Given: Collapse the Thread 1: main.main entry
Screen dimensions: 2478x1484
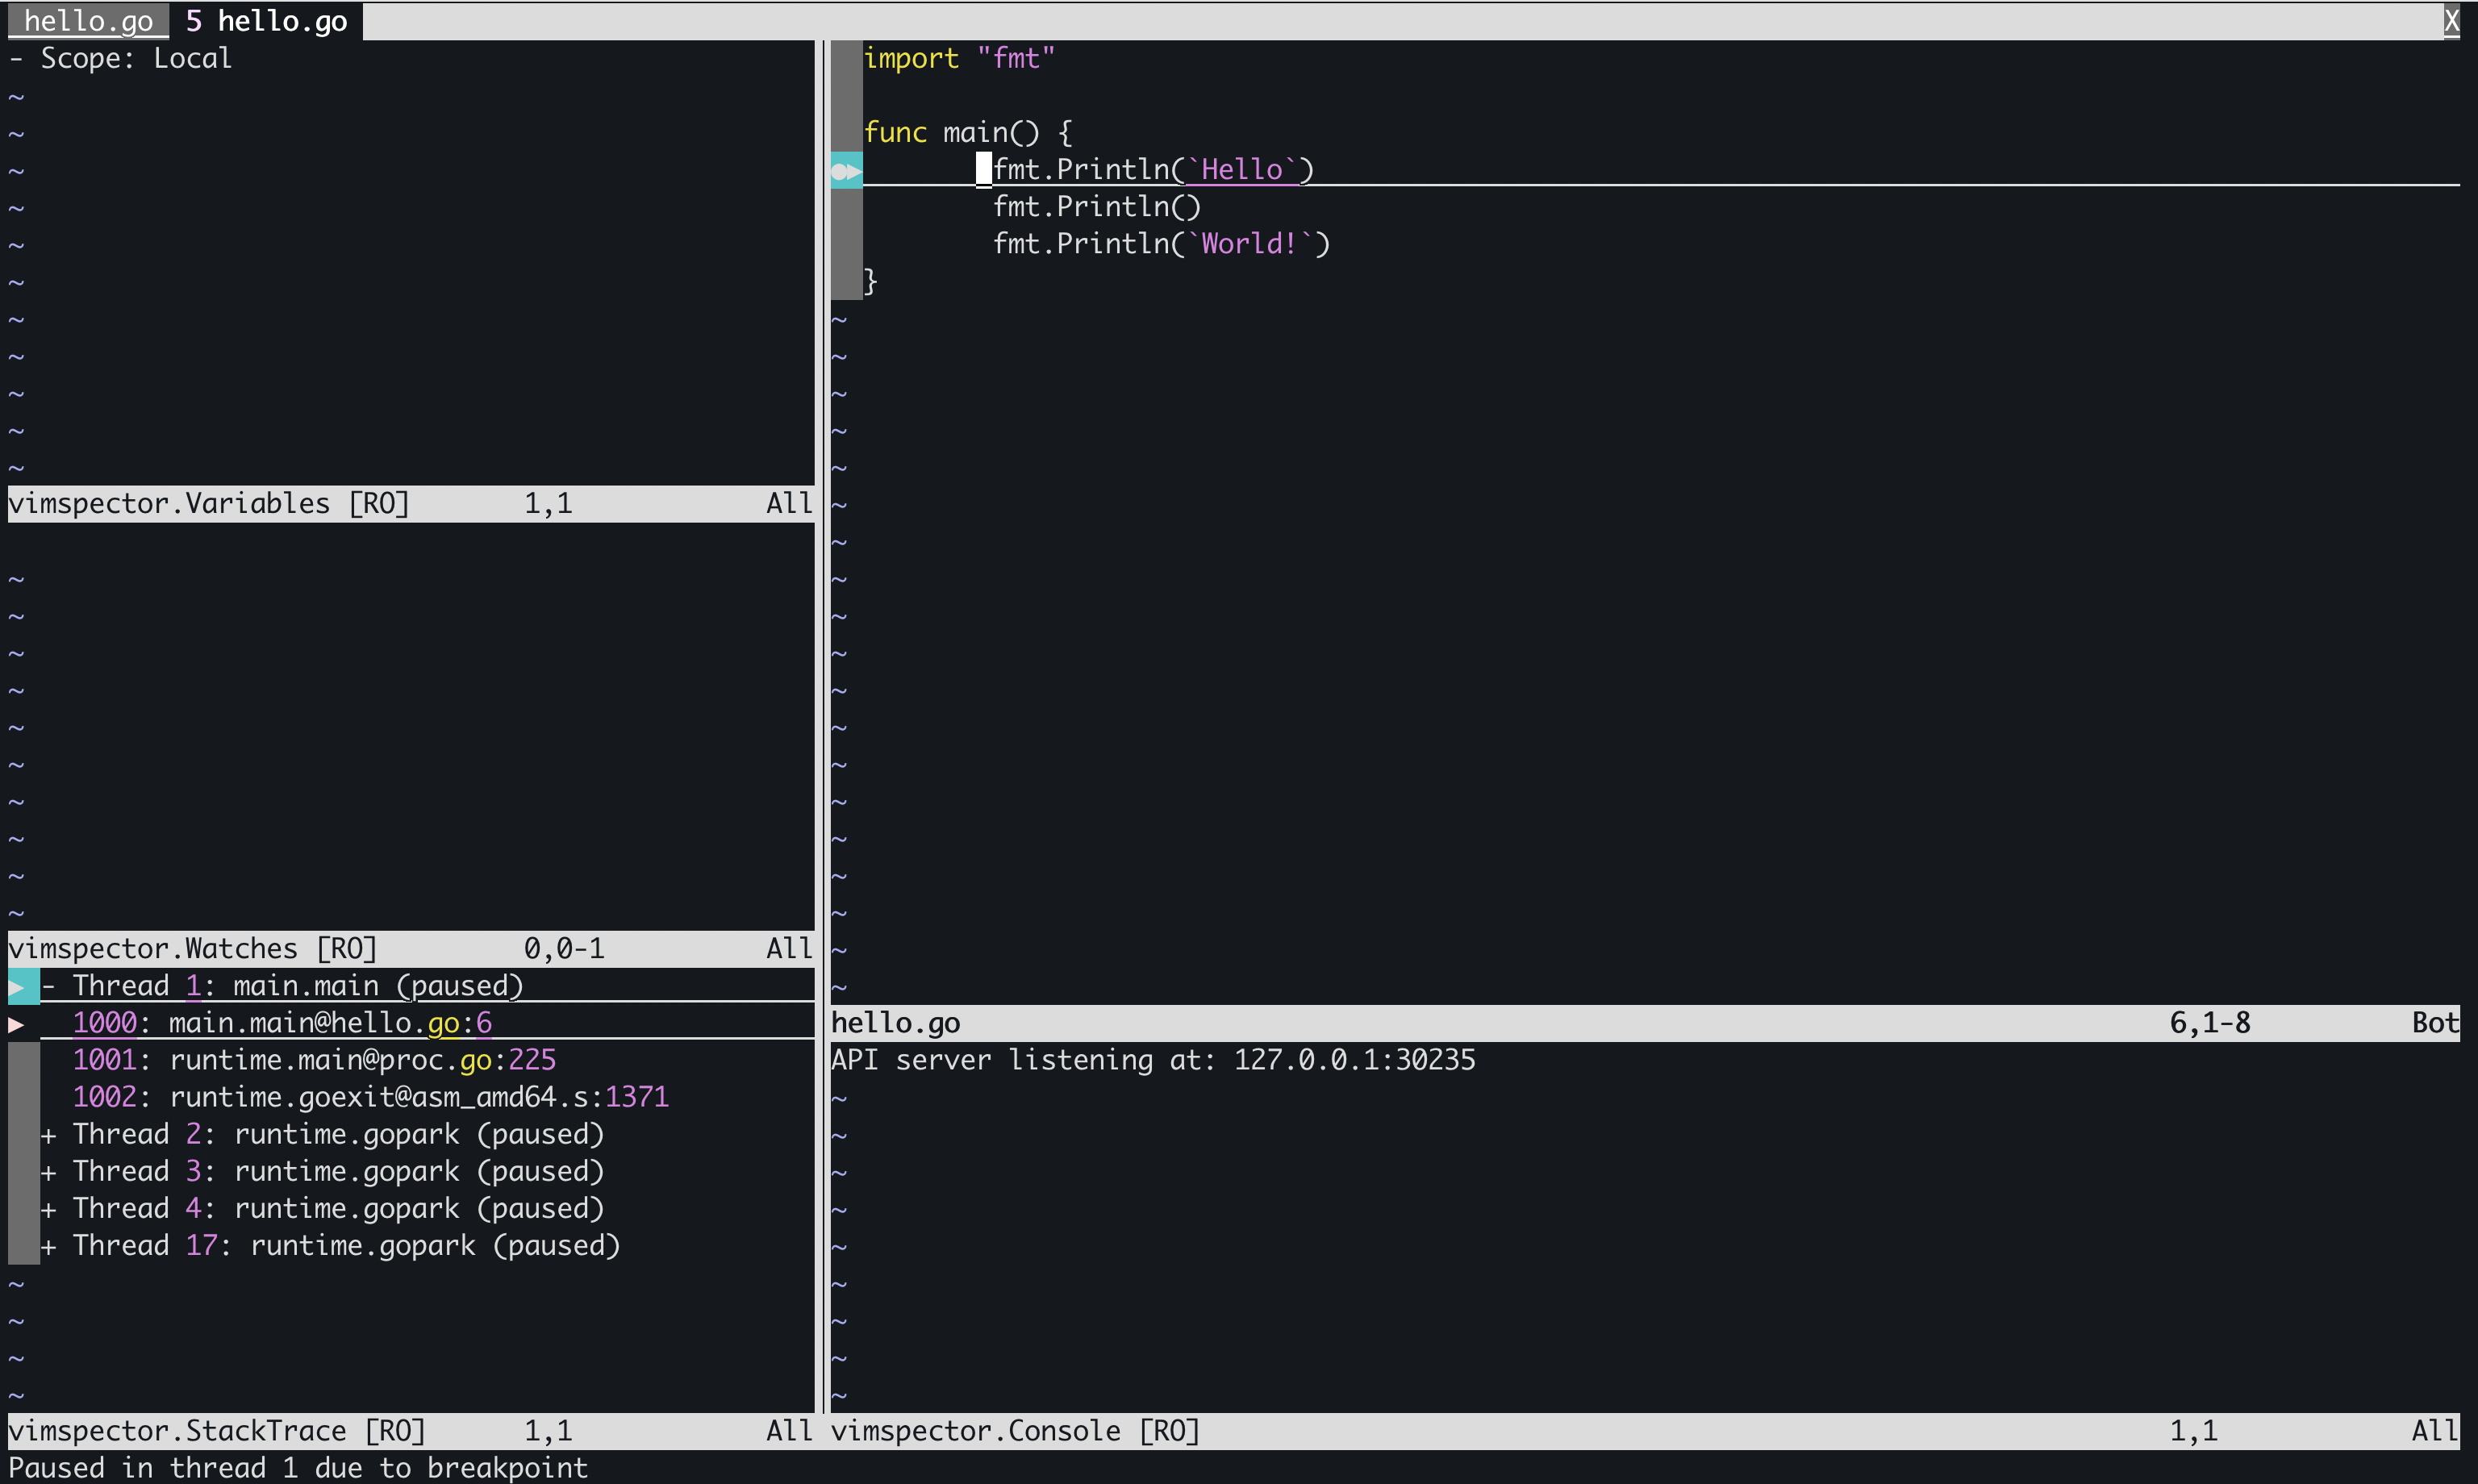Looking at the screenshot, I should [x=48, y=985].
